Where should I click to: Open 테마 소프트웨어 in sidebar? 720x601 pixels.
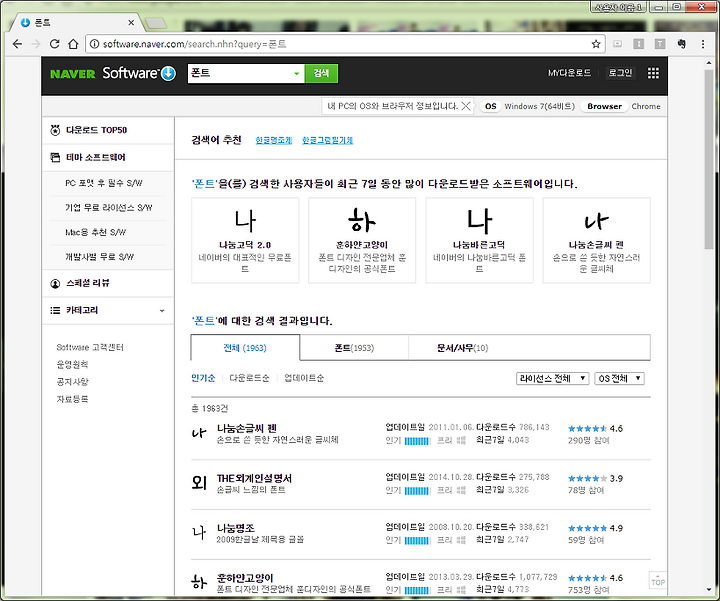(95, 157)
